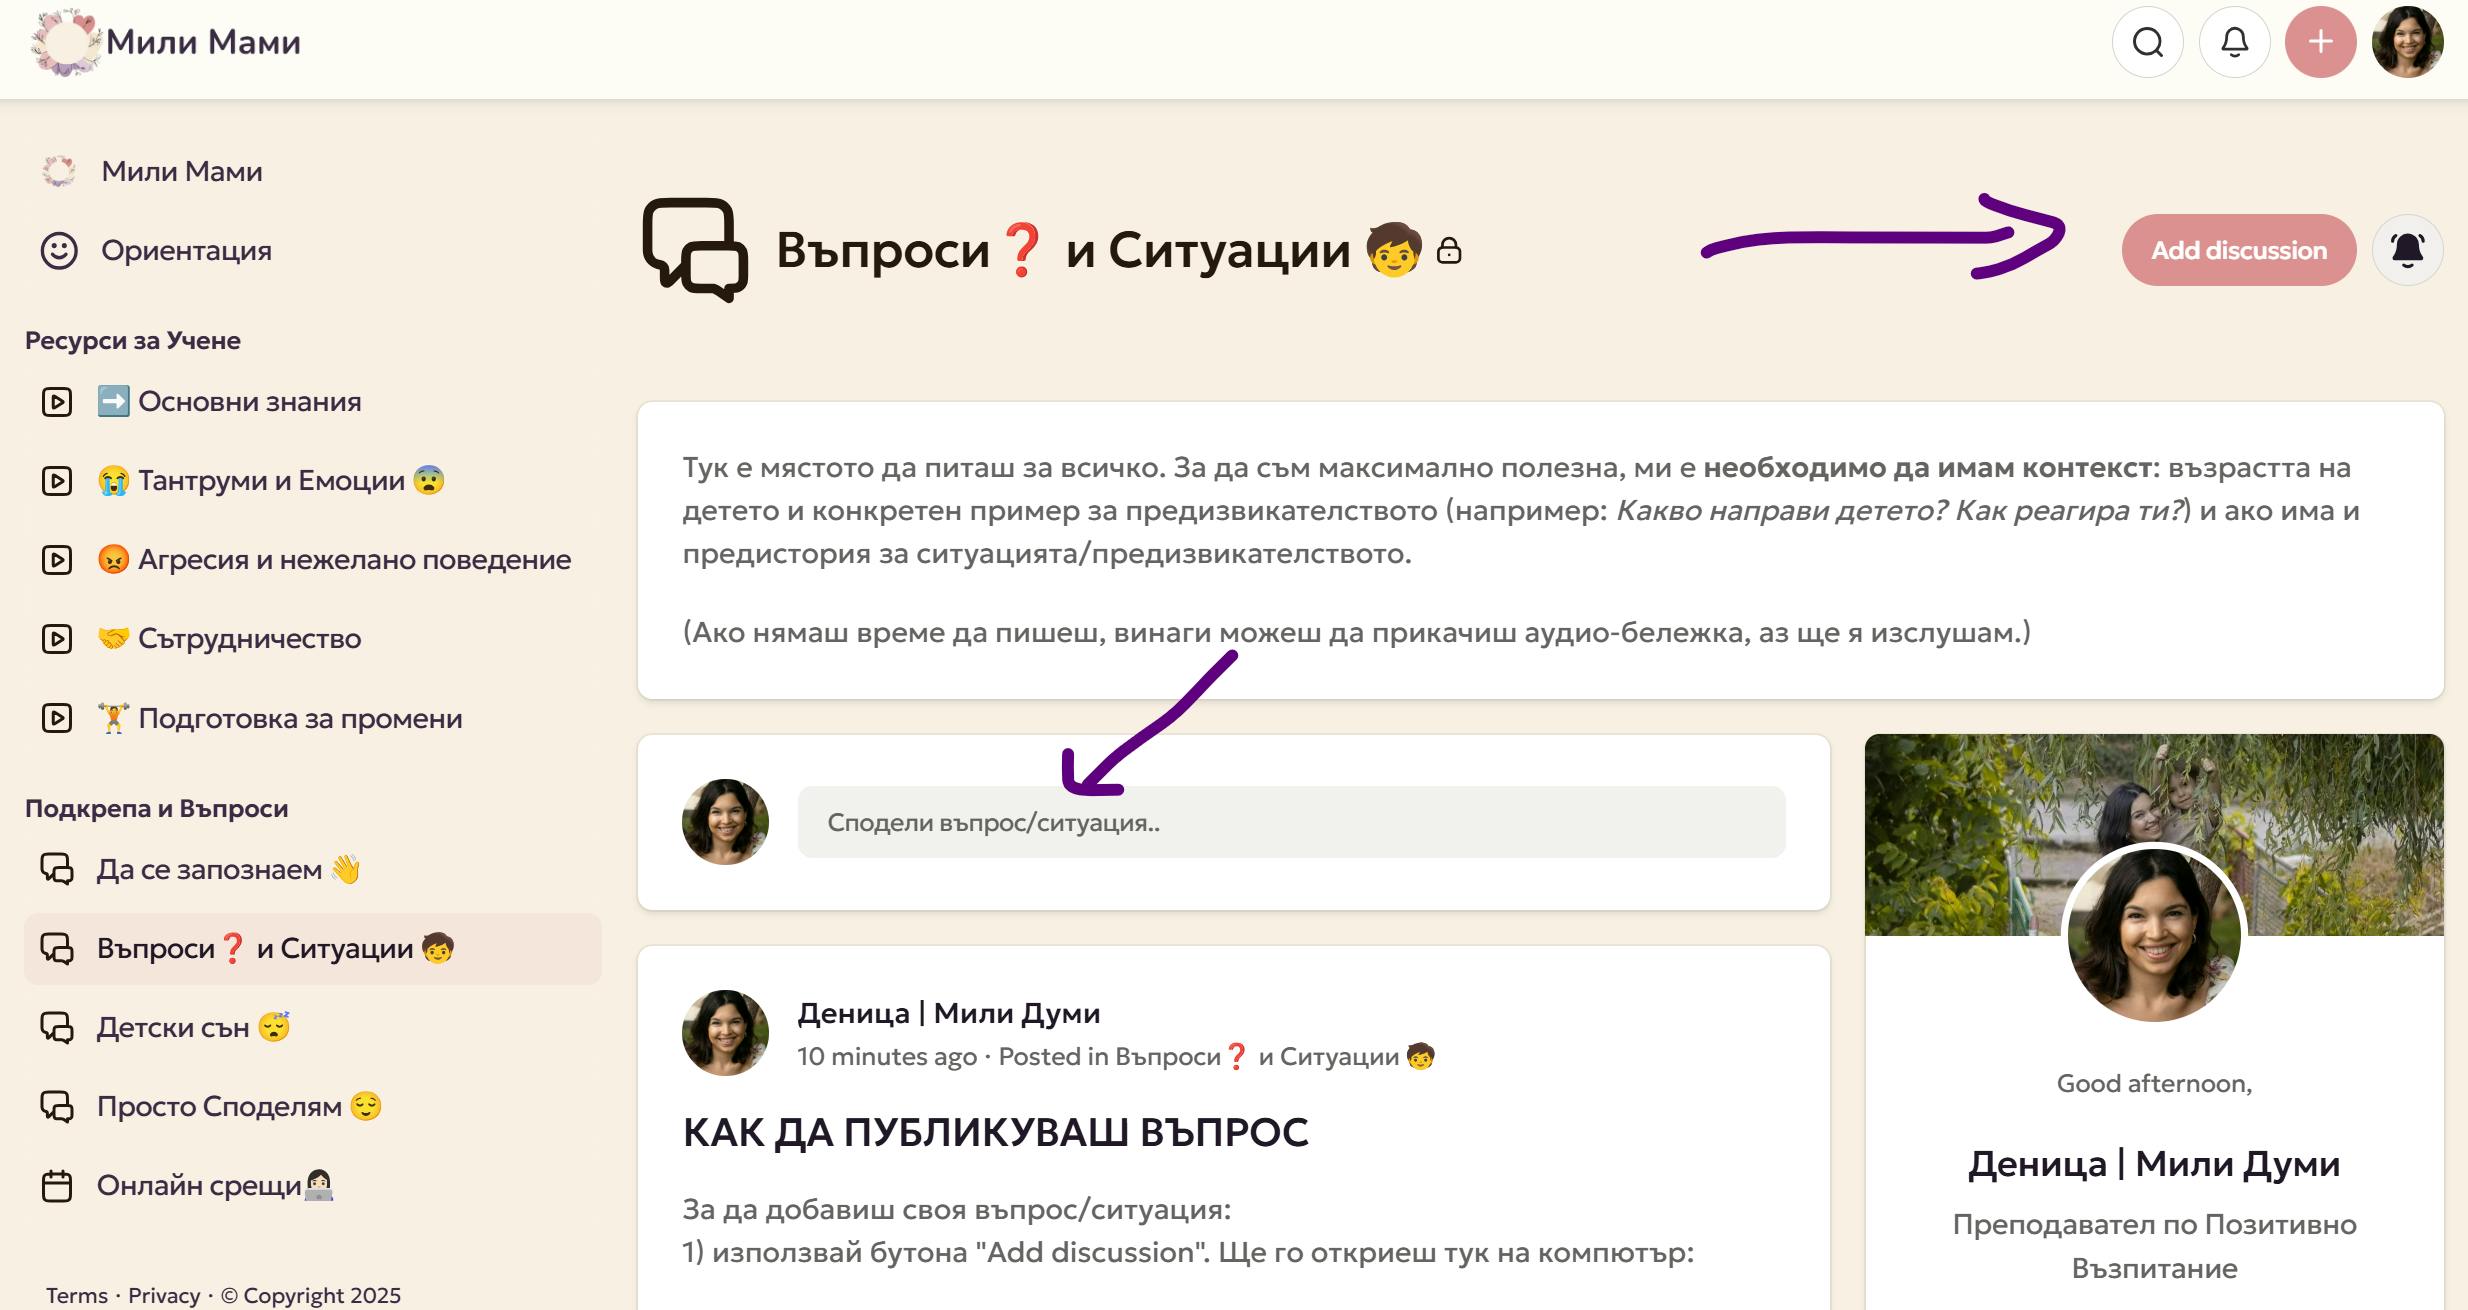Switch to the Детски сън space
This screenshot has height=1310, width=2468.
click(173, 1028)
